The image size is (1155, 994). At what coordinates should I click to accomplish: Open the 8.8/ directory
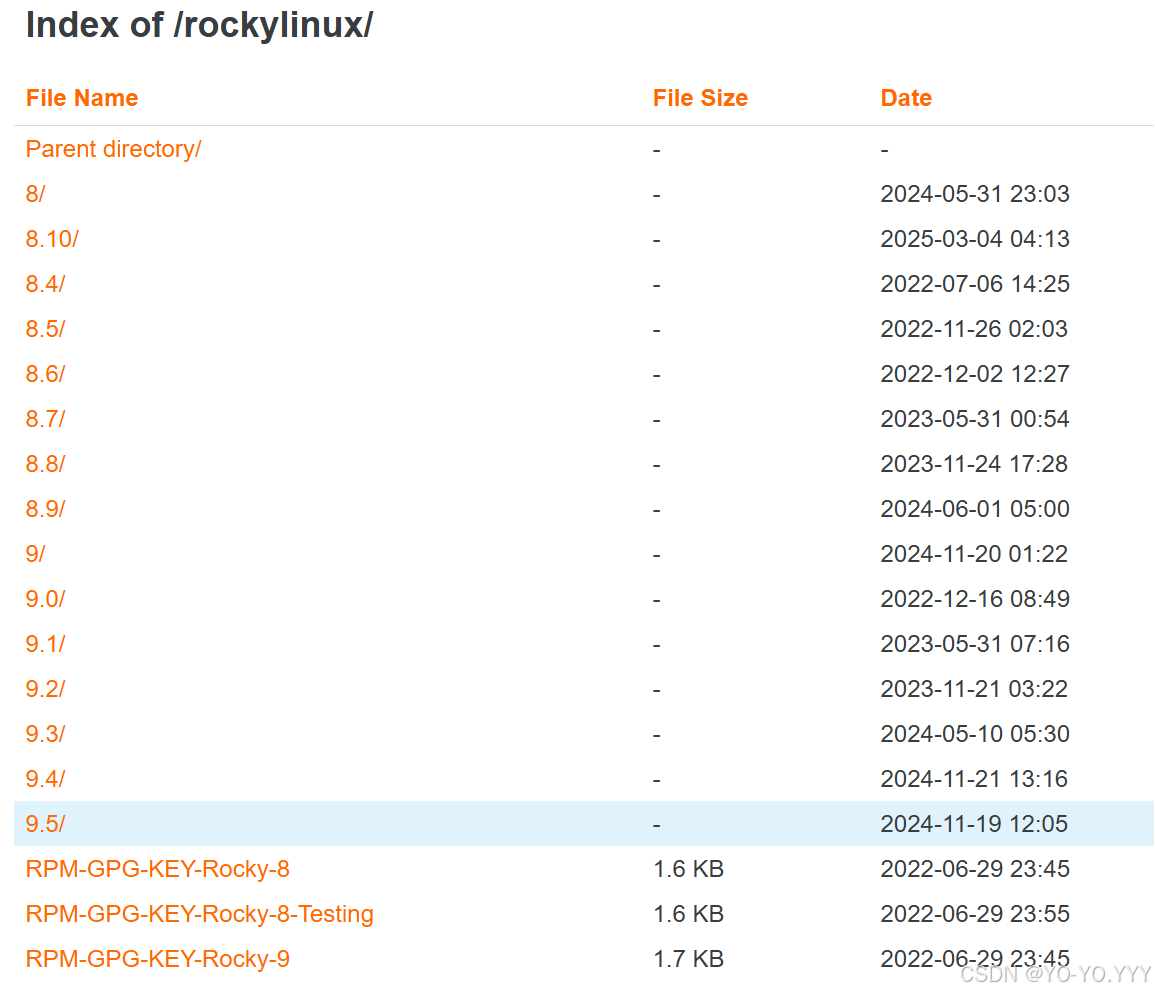pos(46,463)
